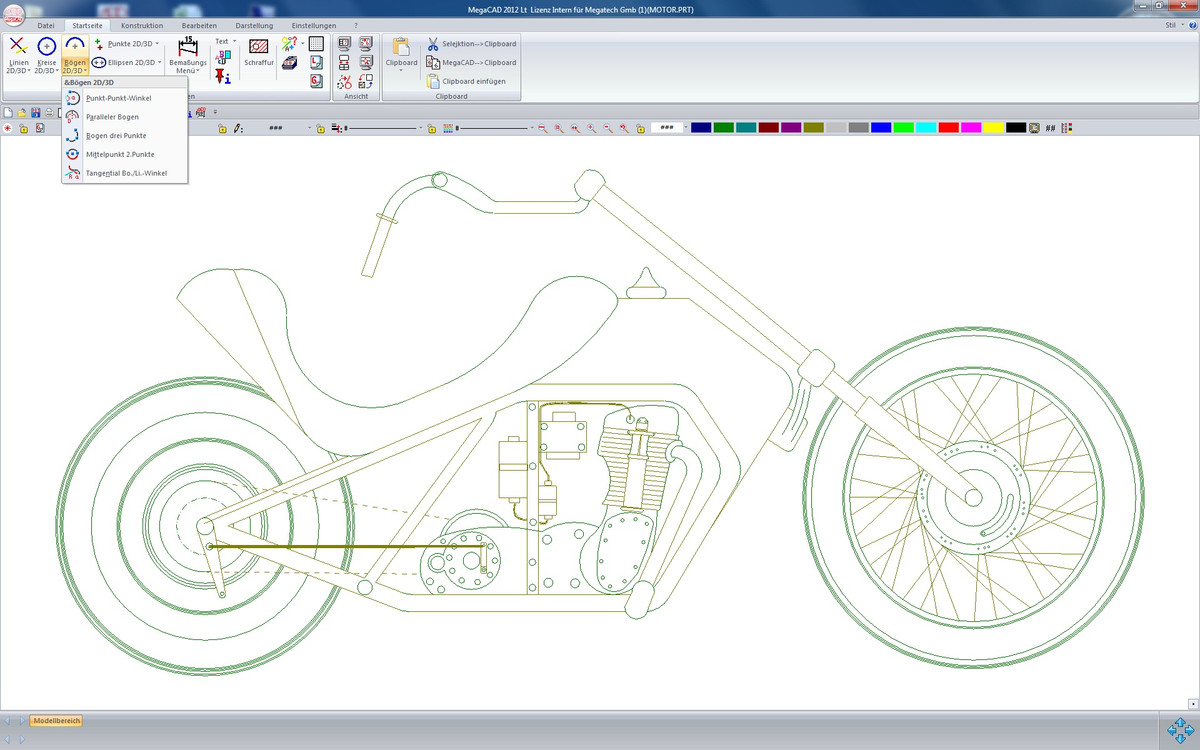Choose the yellow color swatch
Viewport: 1200px width, 750px height.
click(993, 128)
